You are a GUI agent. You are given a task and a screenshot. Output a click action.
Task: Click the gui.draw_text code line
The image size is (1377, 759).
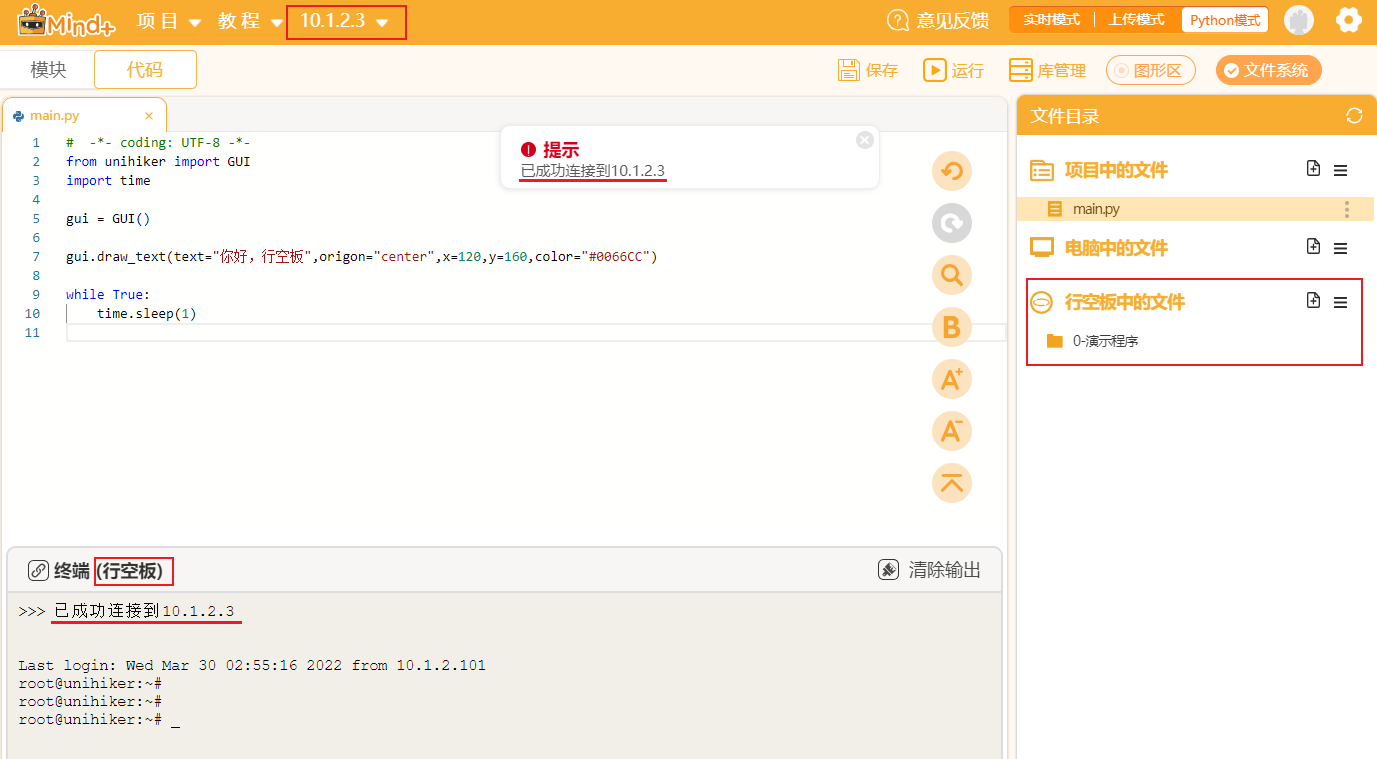(362, 256)
